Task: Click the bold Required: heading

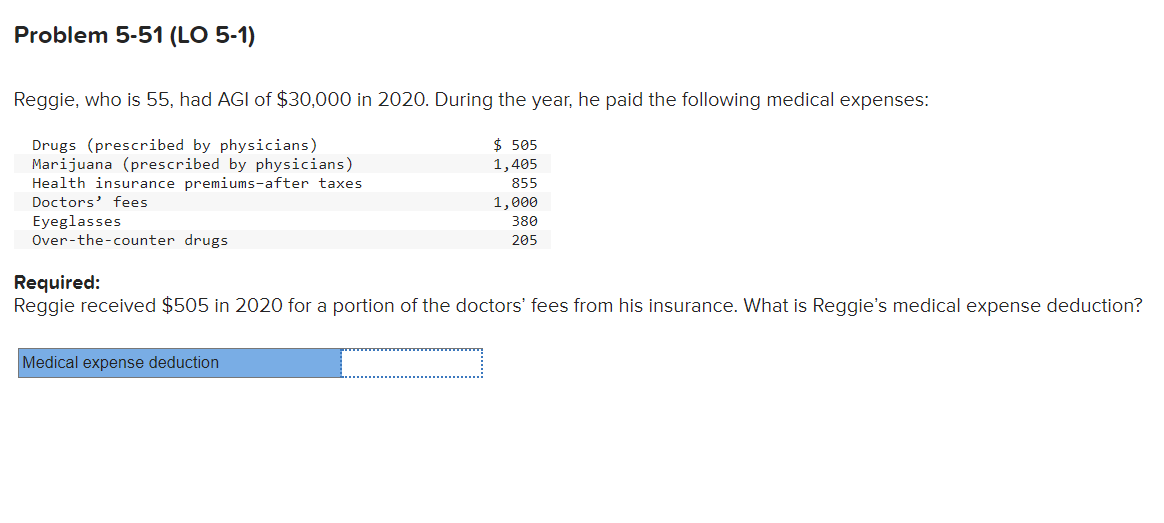Action: (x=57, y=283)
